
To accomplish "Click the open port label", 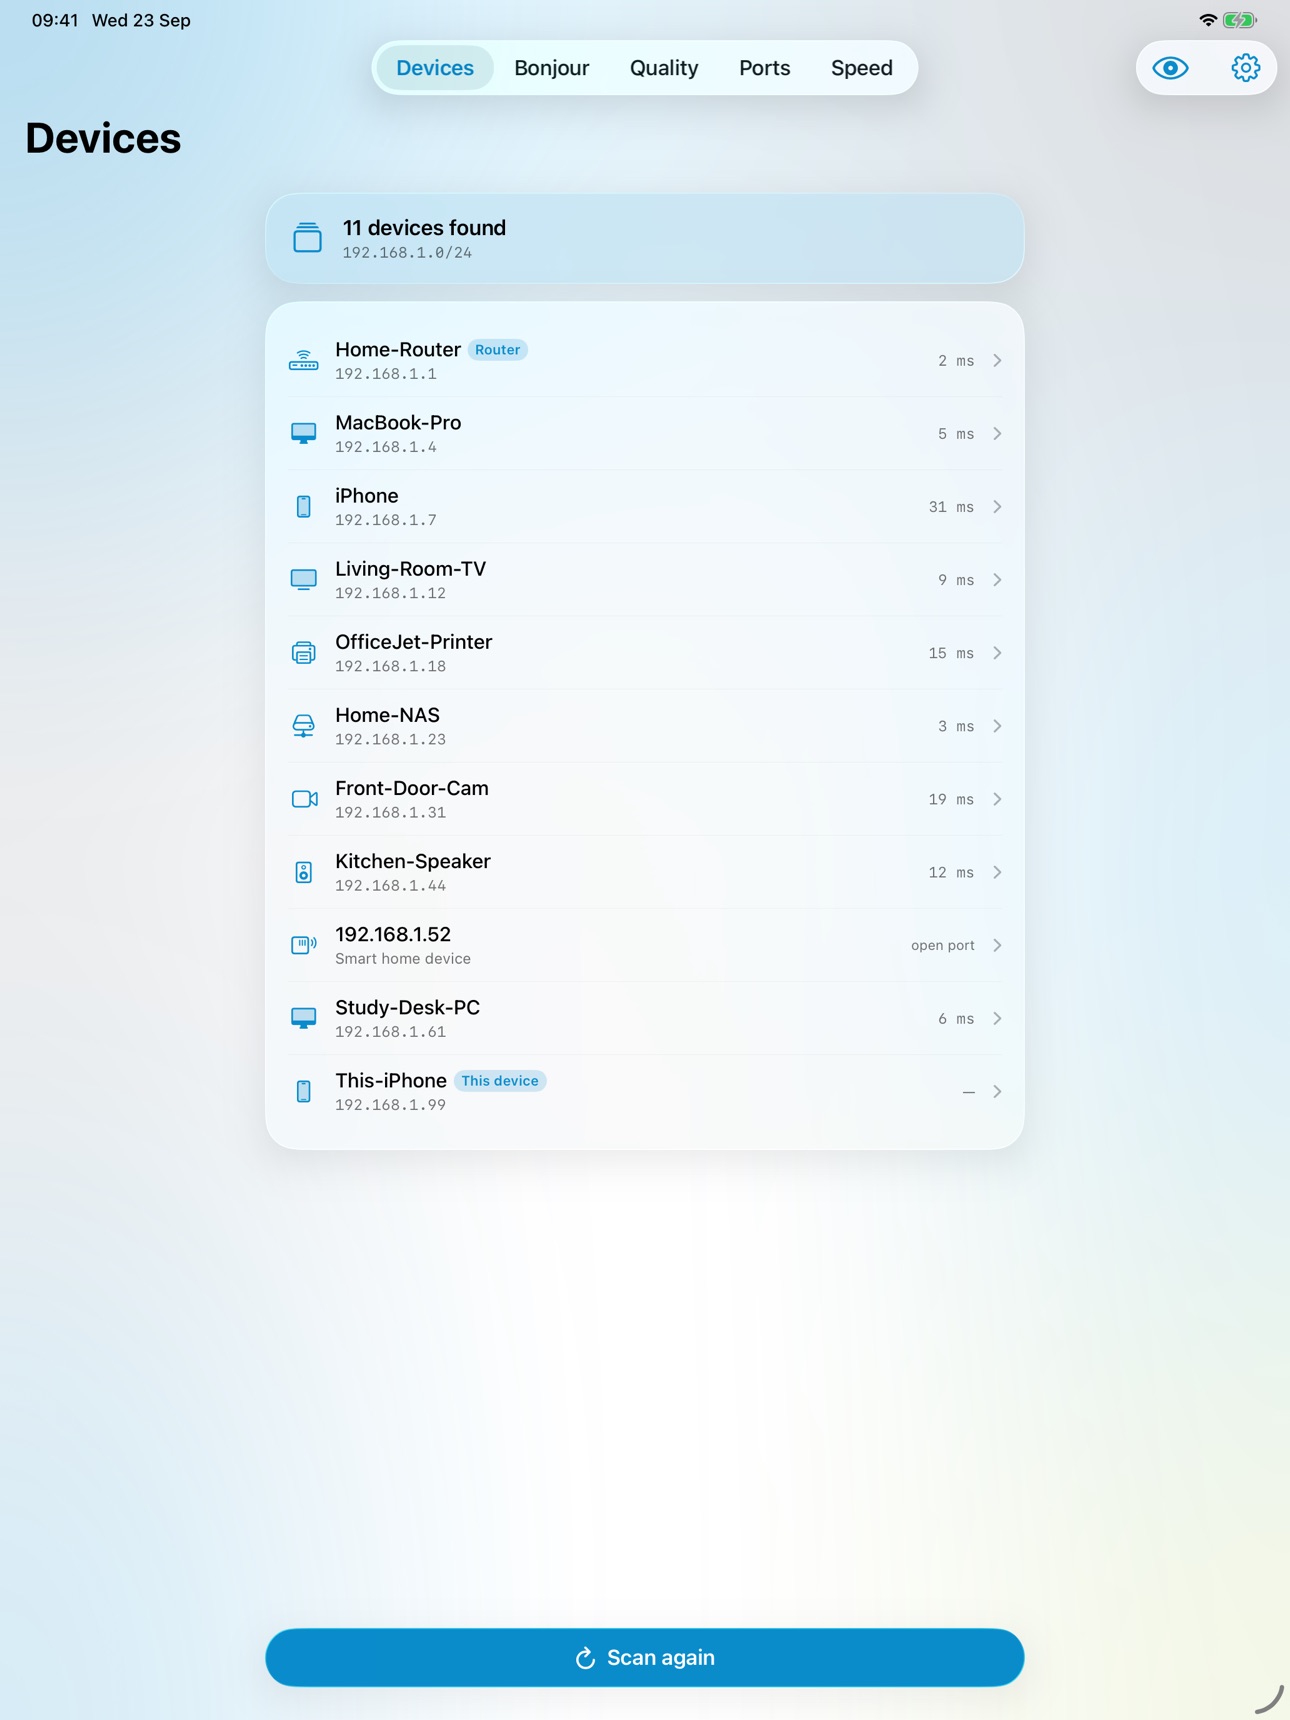I will pos(943,945).
